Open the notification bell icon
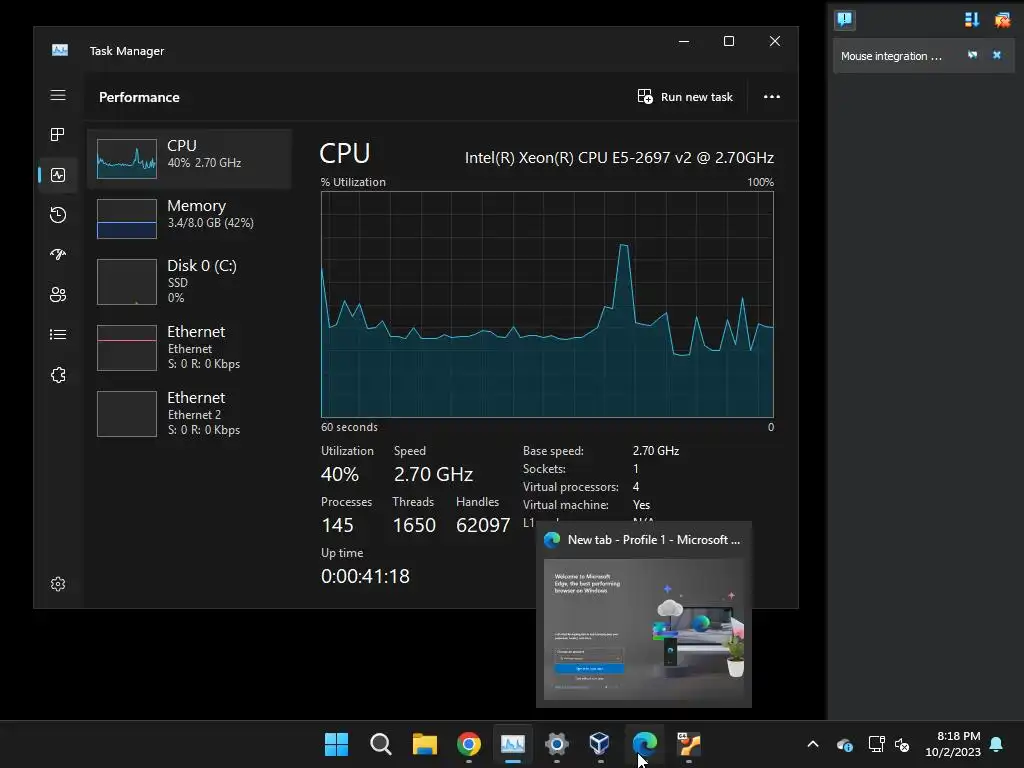 (997, 744)
